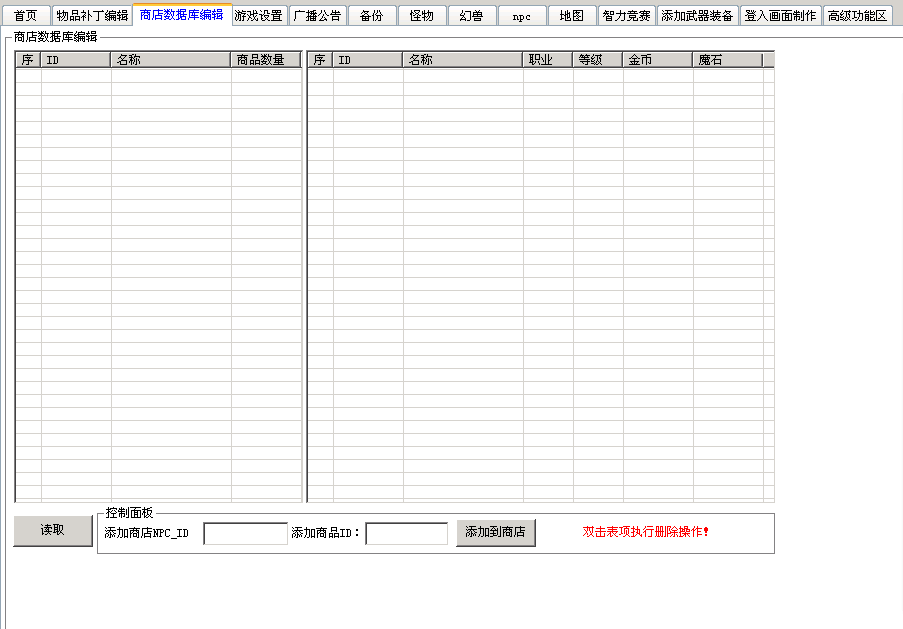
Task: Select the npc tab
Action: 522,16
